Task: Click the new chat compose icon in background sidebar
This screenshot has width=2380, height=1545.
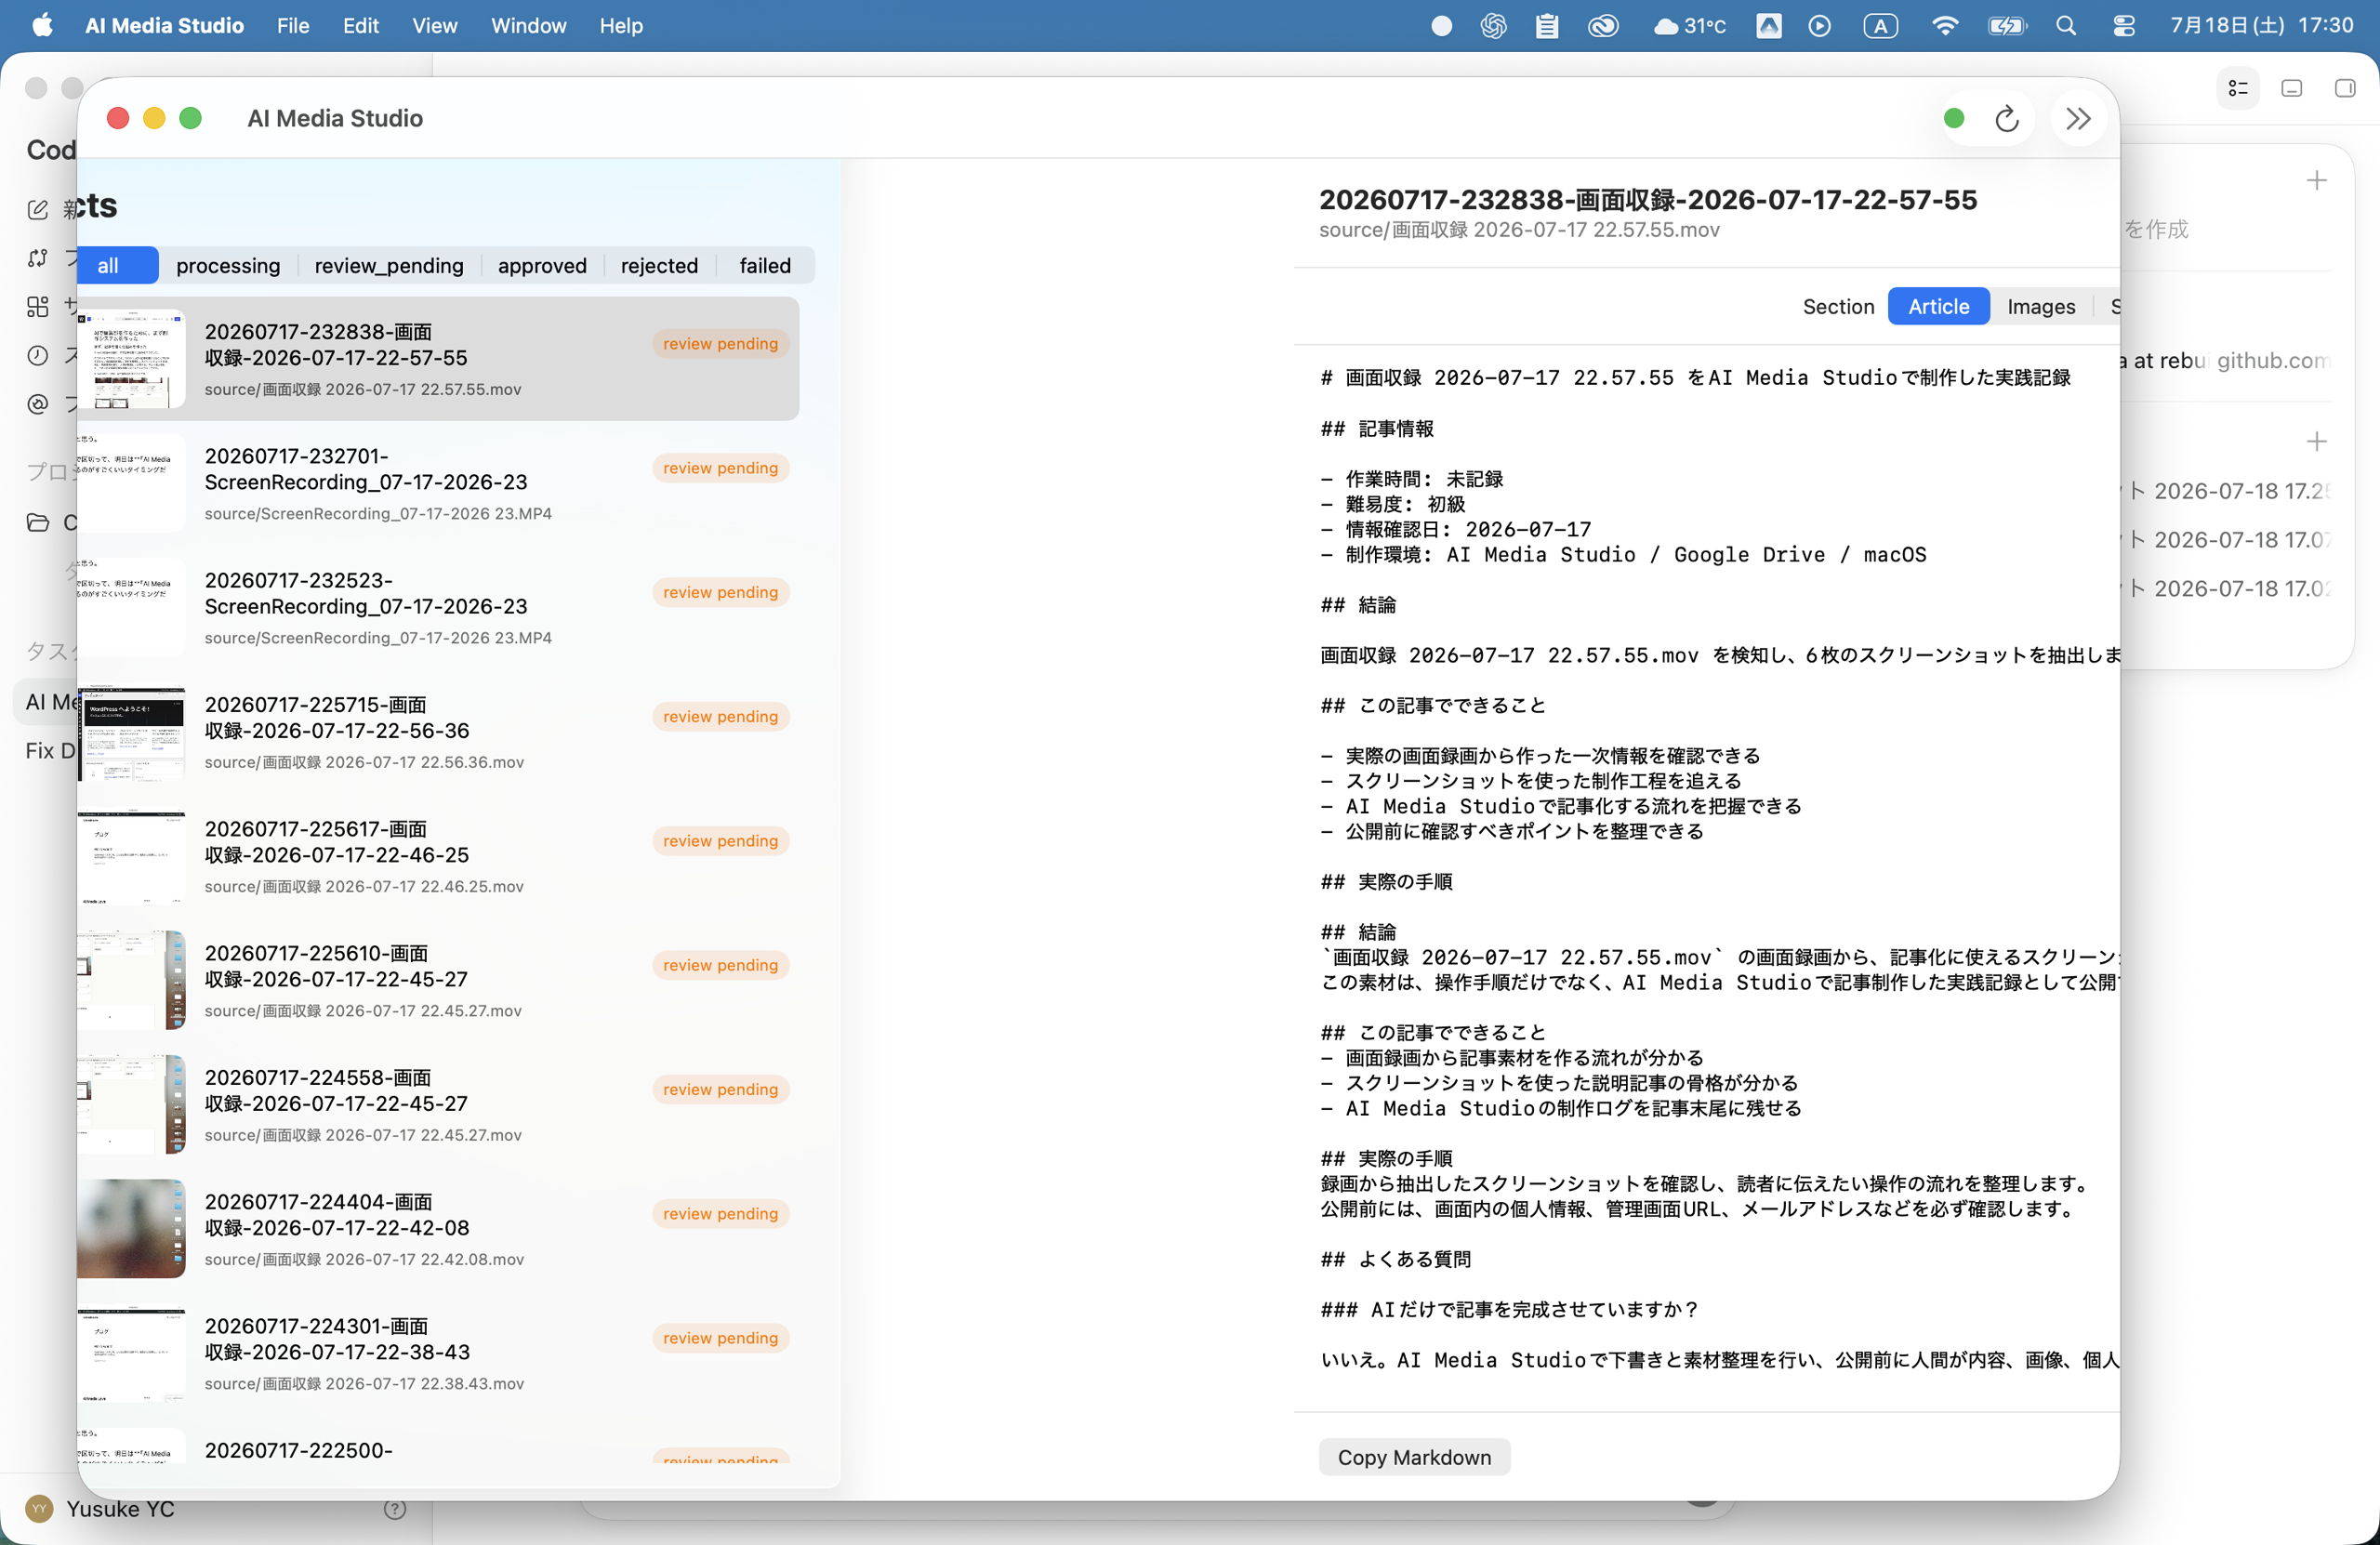Action: point(38,209)
